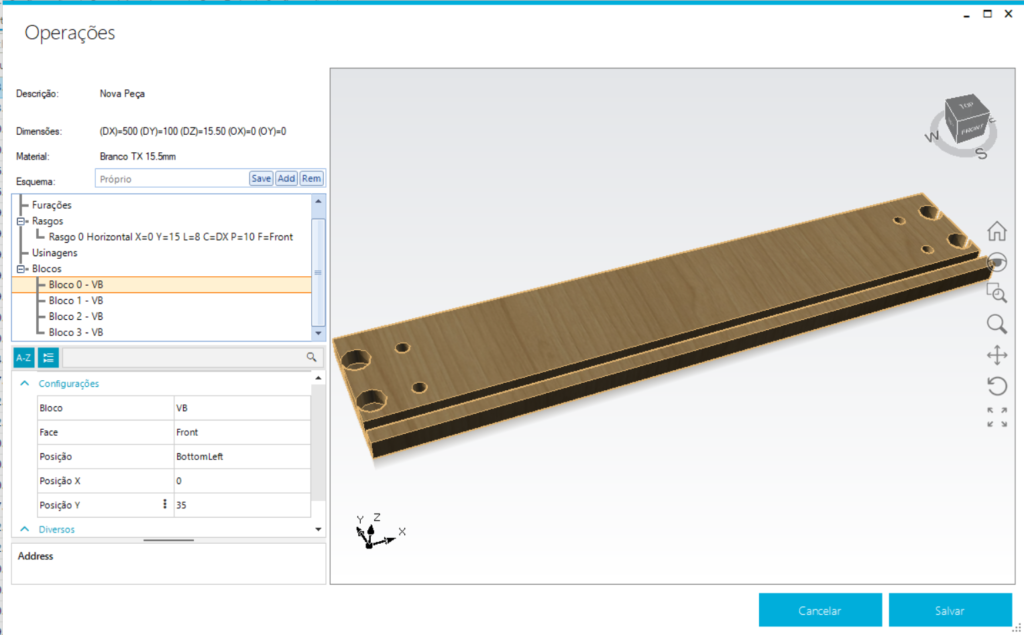Click the tree list scroll up arrow
This screenshot has width=1024, height=635.
pos(318,201)
